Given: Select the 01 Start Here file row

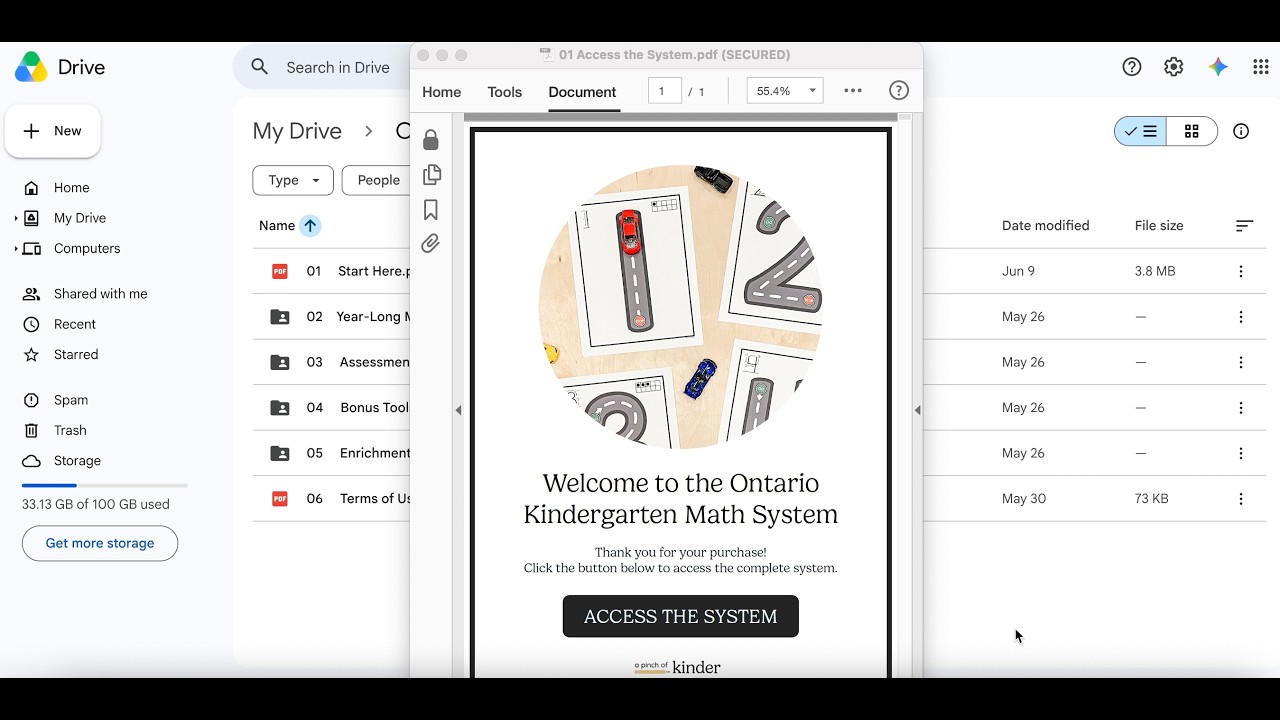Looking at the screenshot, I should pos(759,271).
